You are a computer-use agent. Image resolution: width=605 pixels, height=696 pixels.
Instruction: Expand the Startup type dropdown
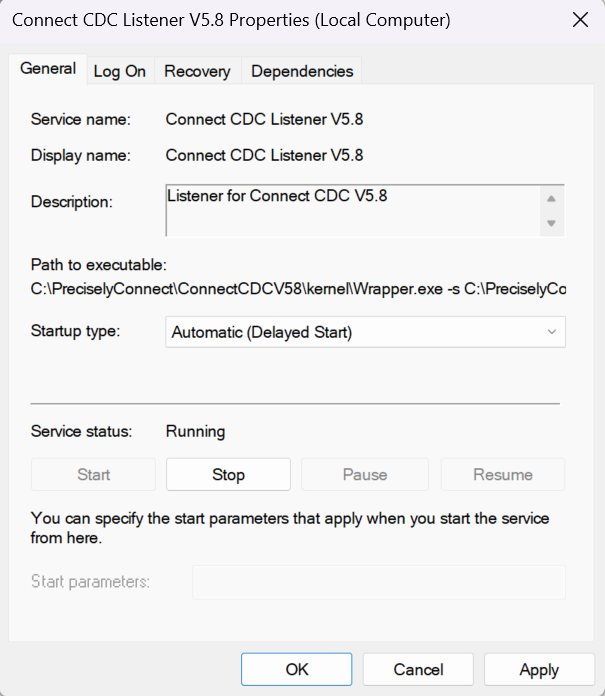365,332
